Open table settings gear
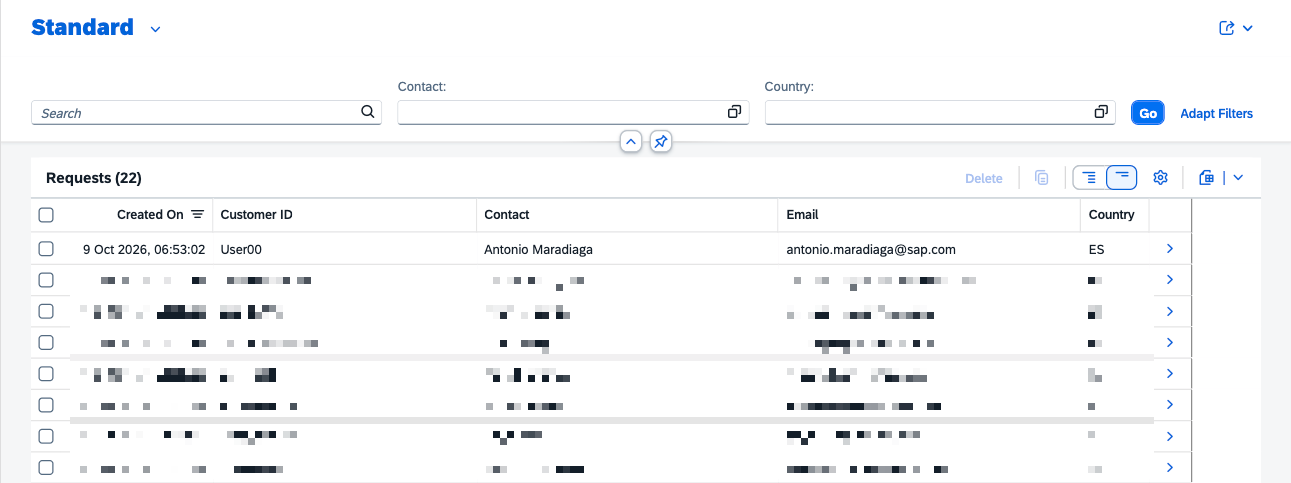1291x483 pixels. (1160, 177)
